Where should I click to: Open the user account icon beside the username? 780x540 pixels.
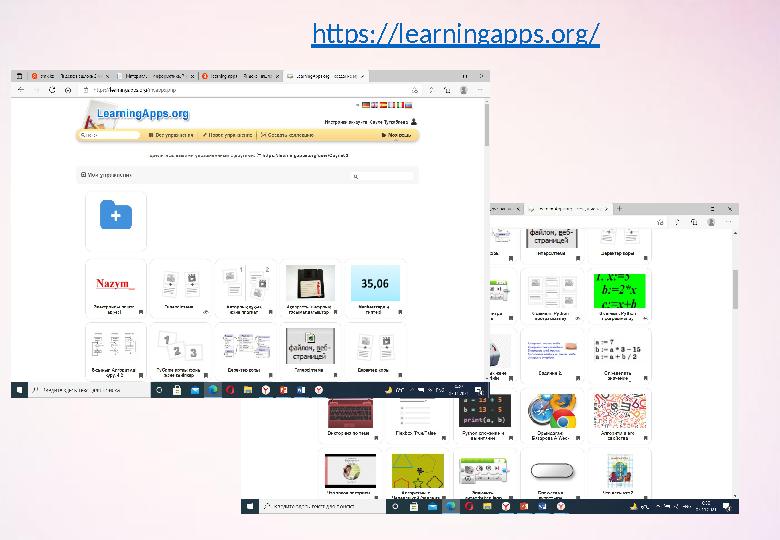[414, 121]
